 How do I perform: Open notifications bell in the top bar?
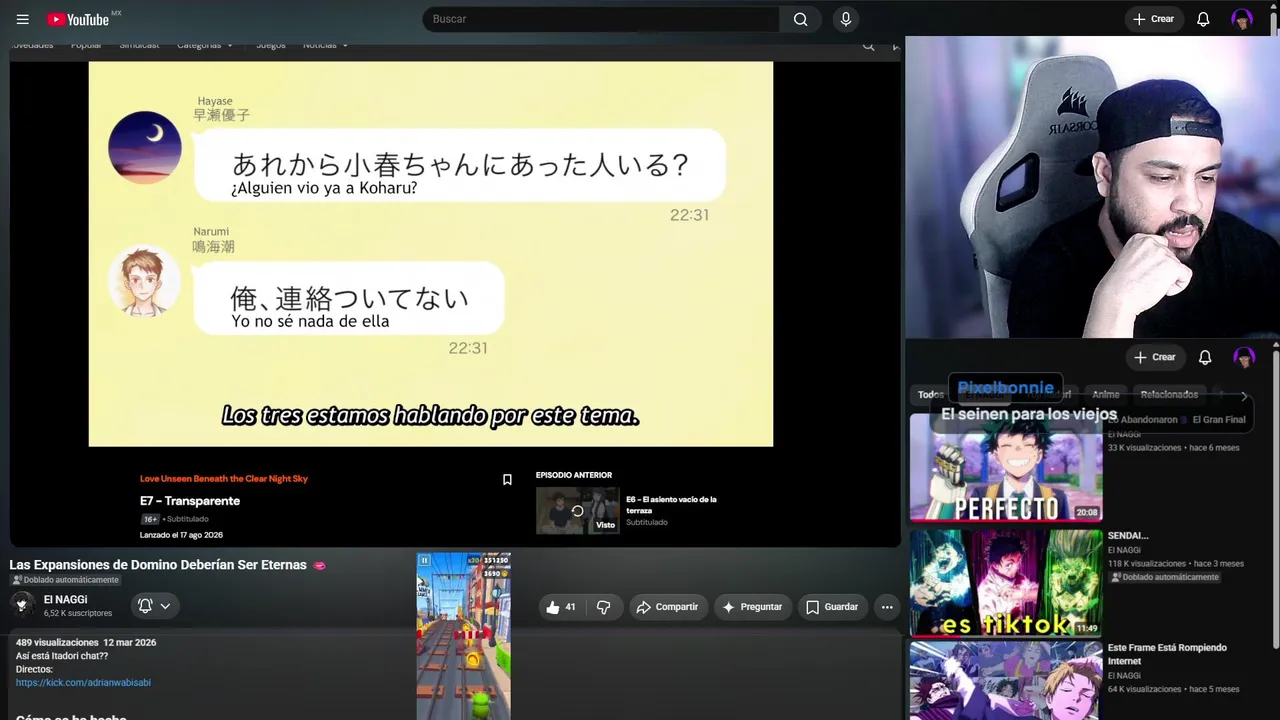coord(1203,19)
